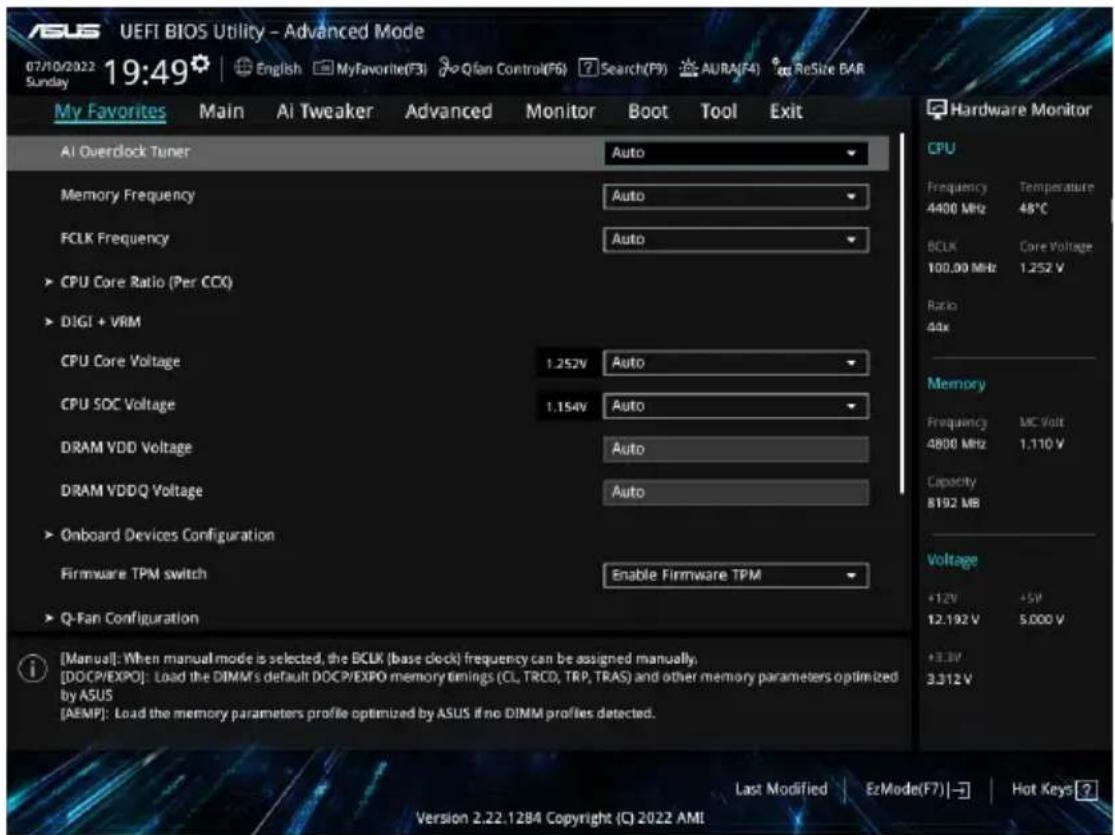The height and width of the screenshot is (835, 1115).
Task: Open CPU SOC Voltage dropdown
Action: click(735, 406)
